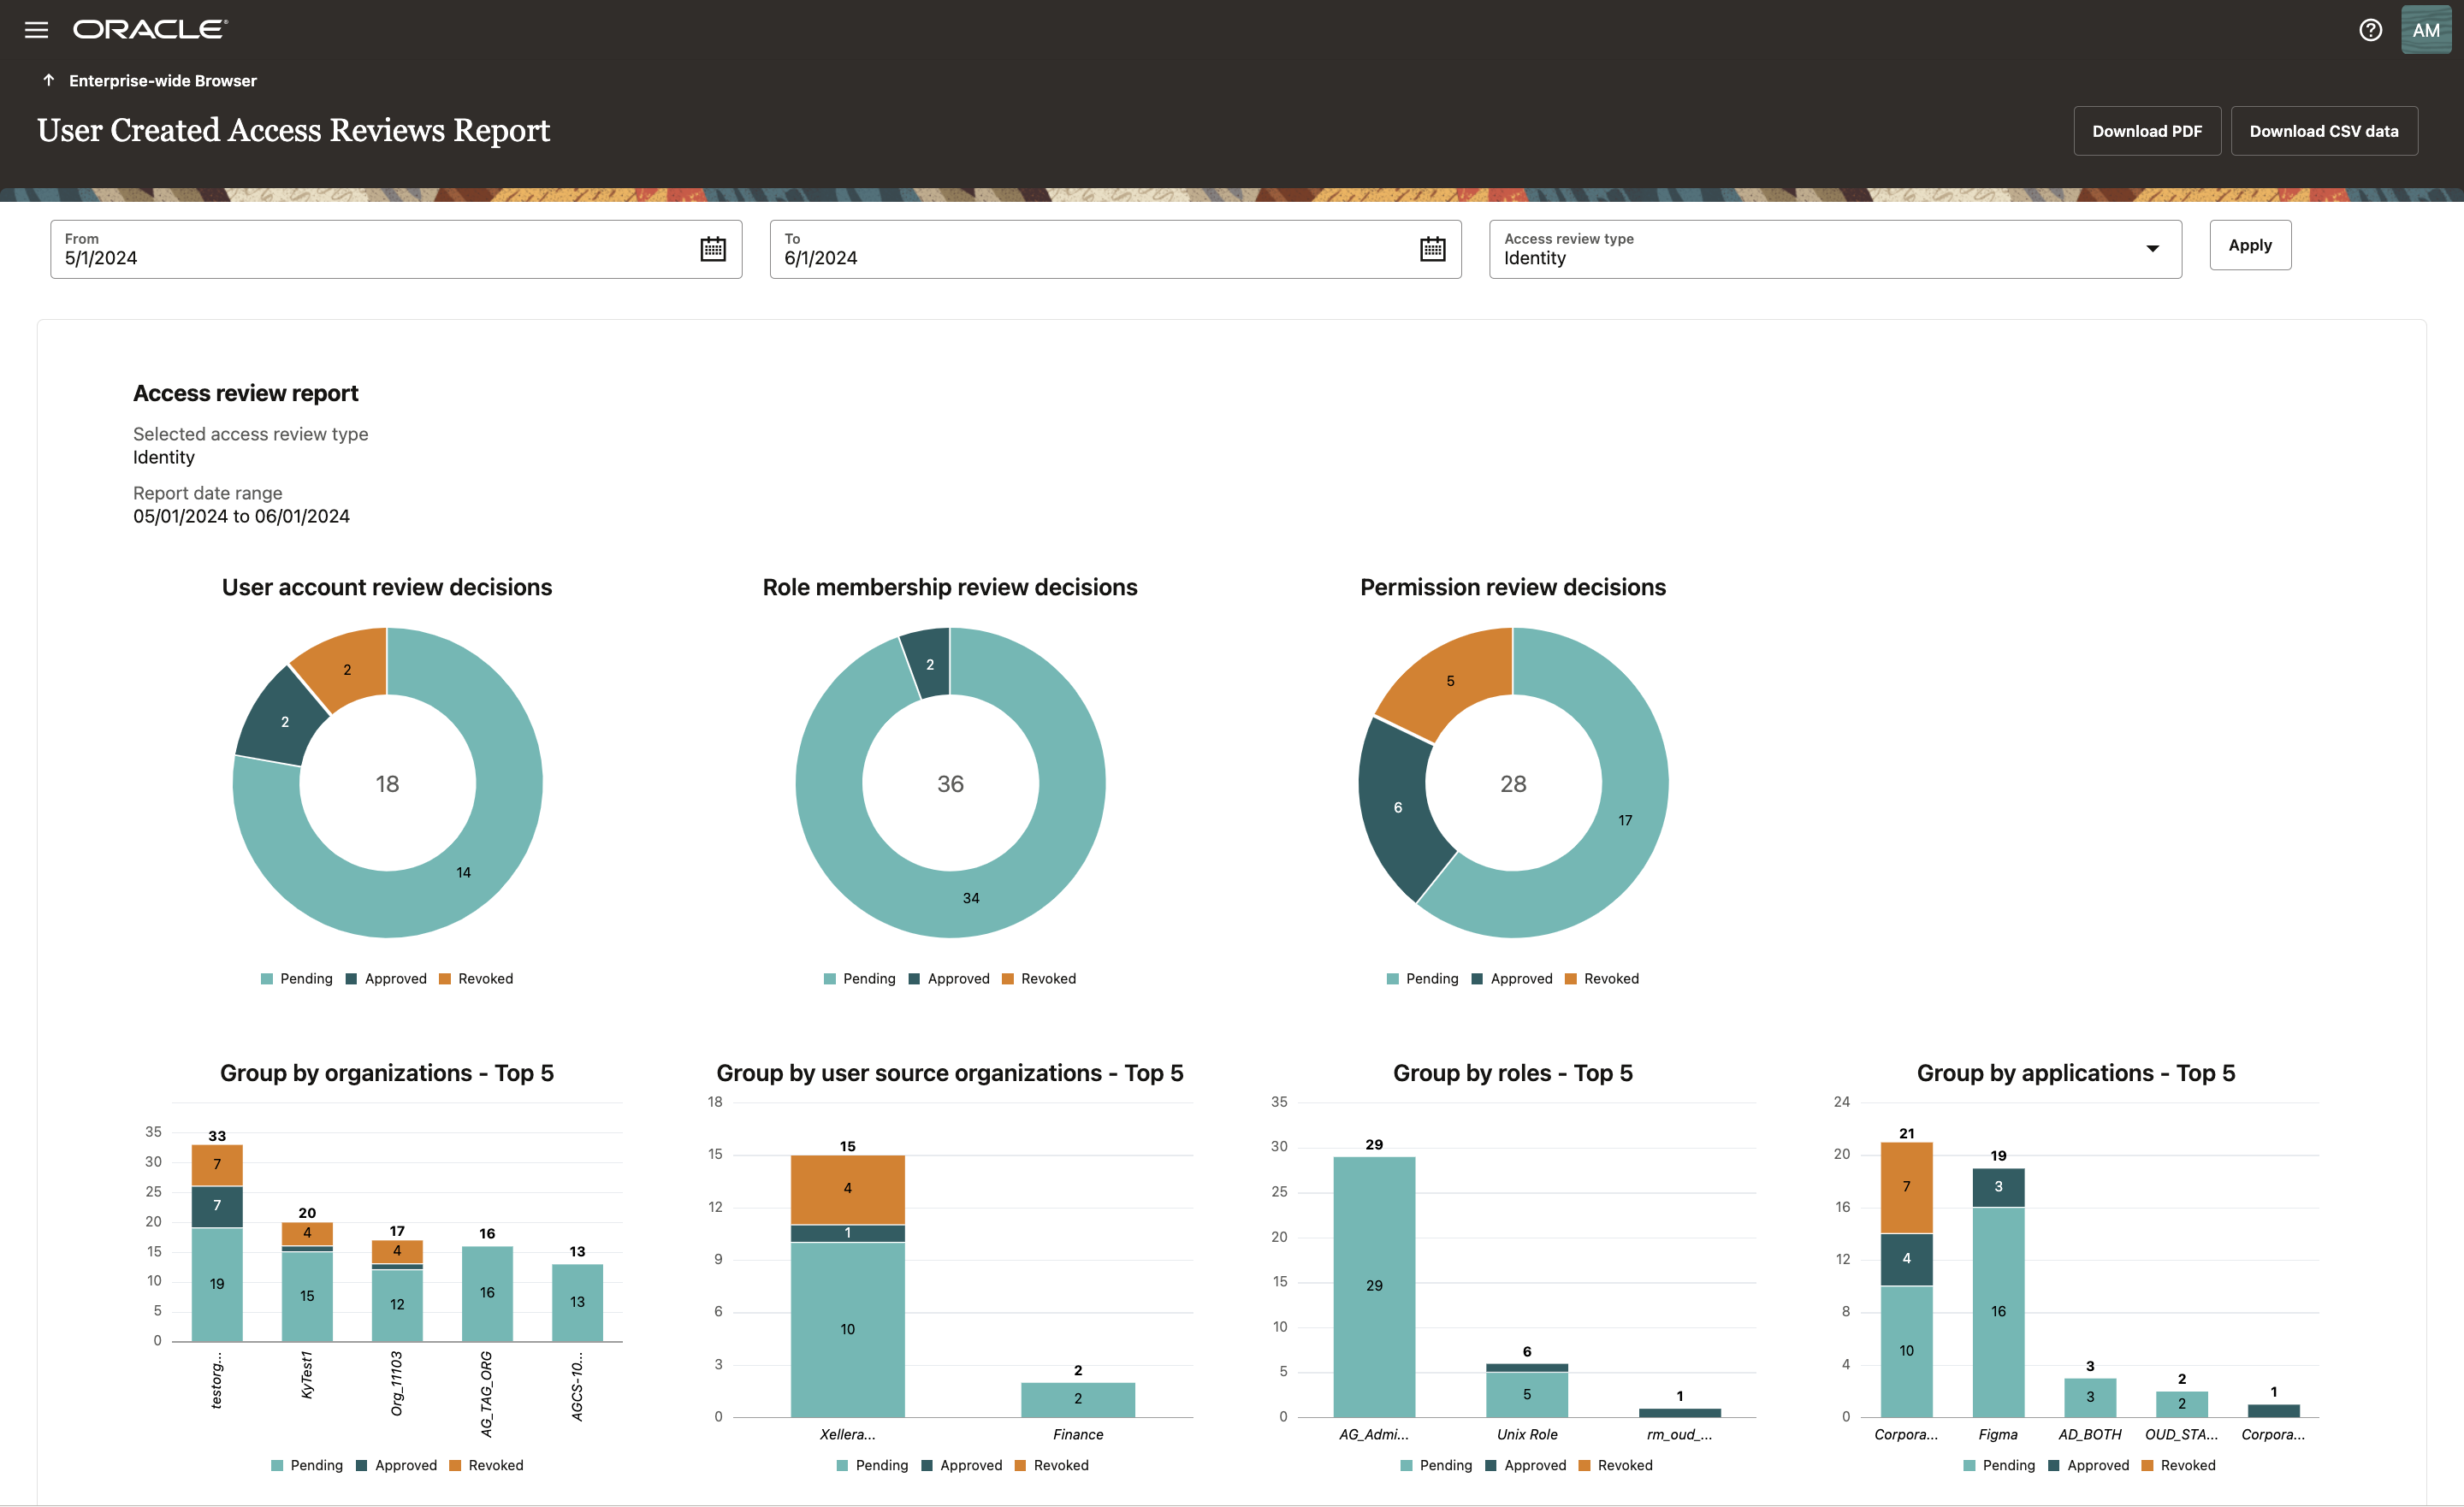Click inside the From date input field
The height and width of the screenshot is (1507, 2464).
coord(300,257)
